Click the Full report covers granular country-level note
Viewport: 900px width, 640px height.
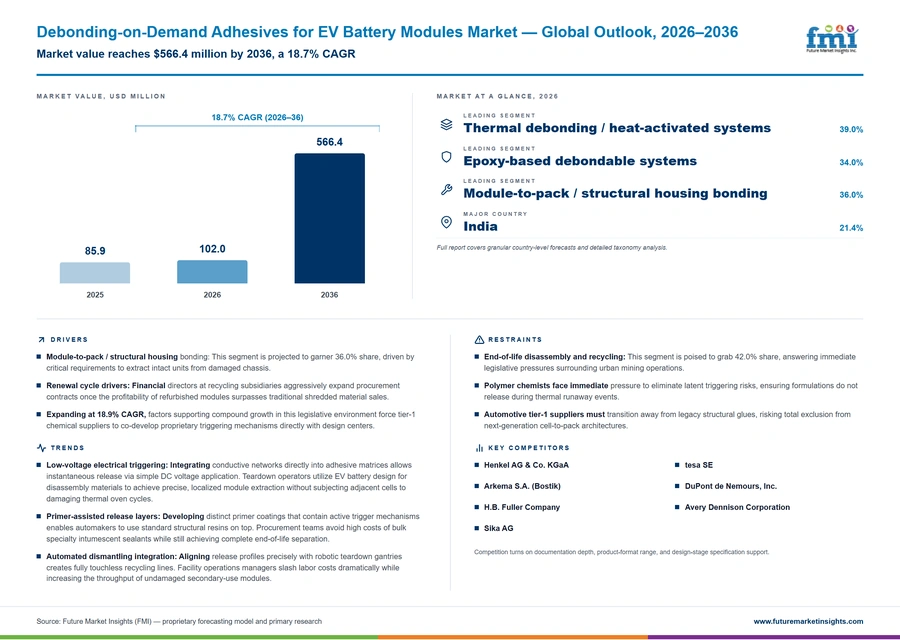pos(552,247)
